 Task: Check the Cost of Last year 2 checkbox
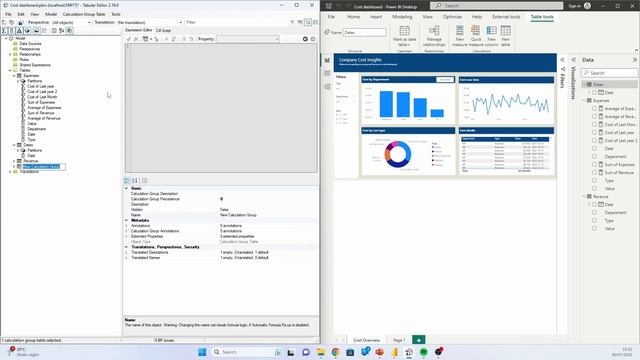[594, 140]
